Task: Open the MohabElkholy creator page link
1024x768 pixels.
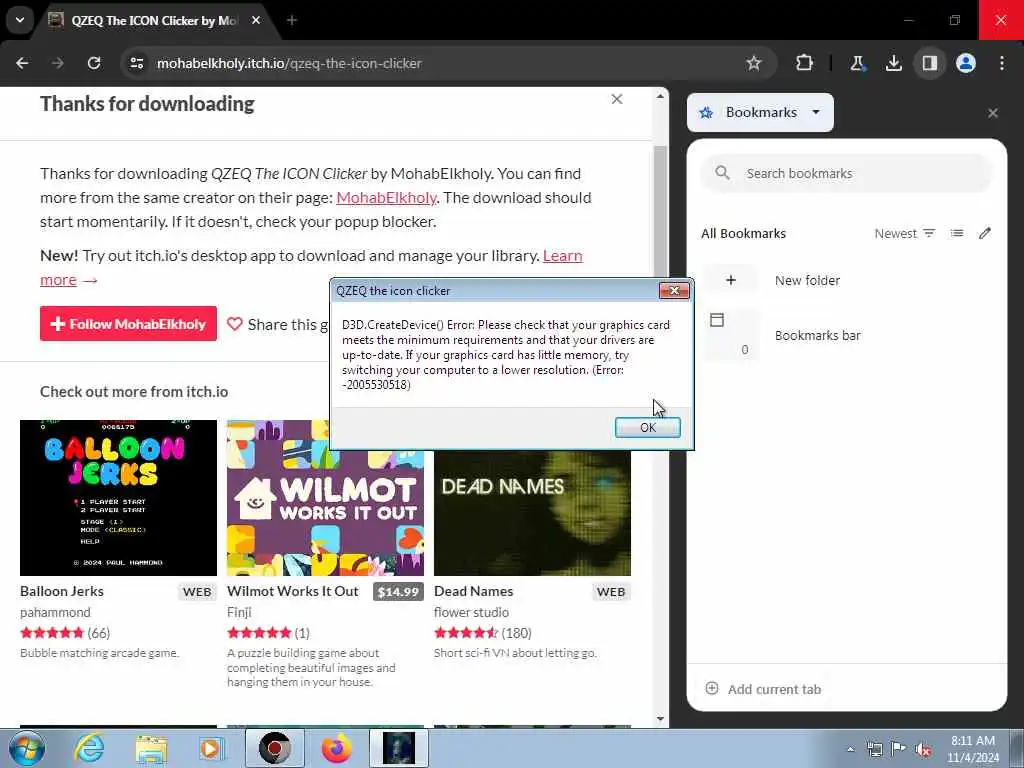Action: 386,198
